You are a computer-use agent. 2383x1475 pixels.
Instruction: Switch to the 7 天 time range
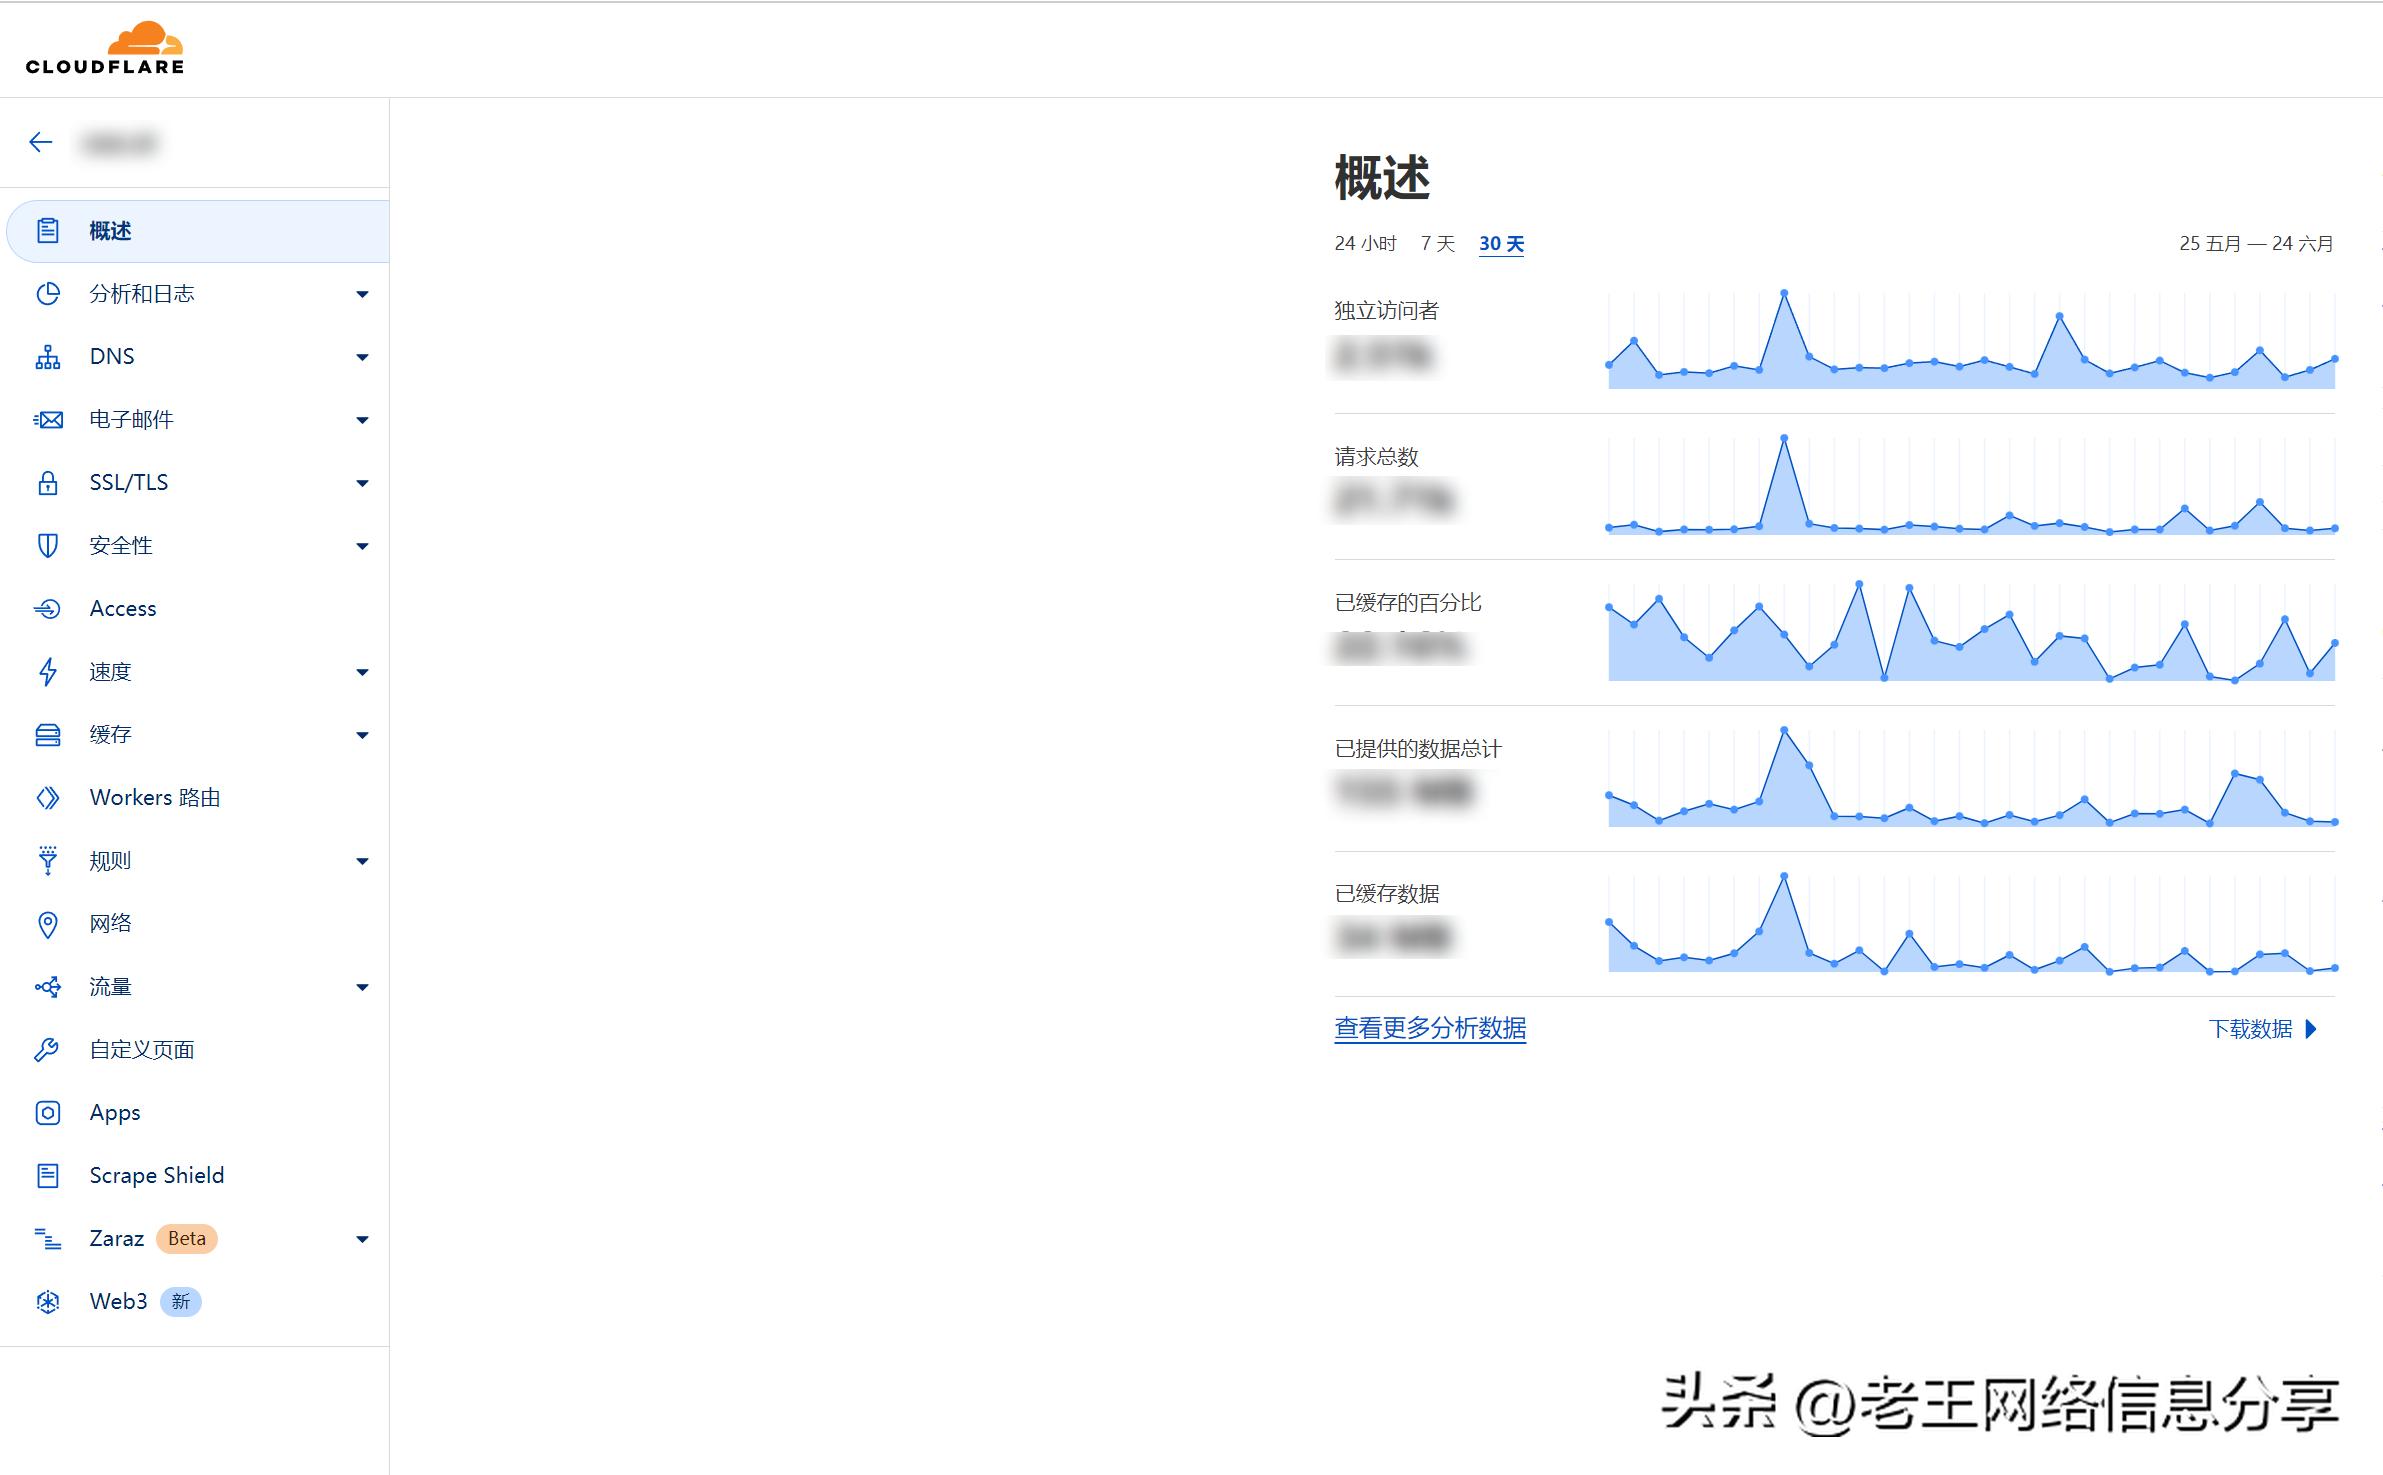pos(1437,244)
